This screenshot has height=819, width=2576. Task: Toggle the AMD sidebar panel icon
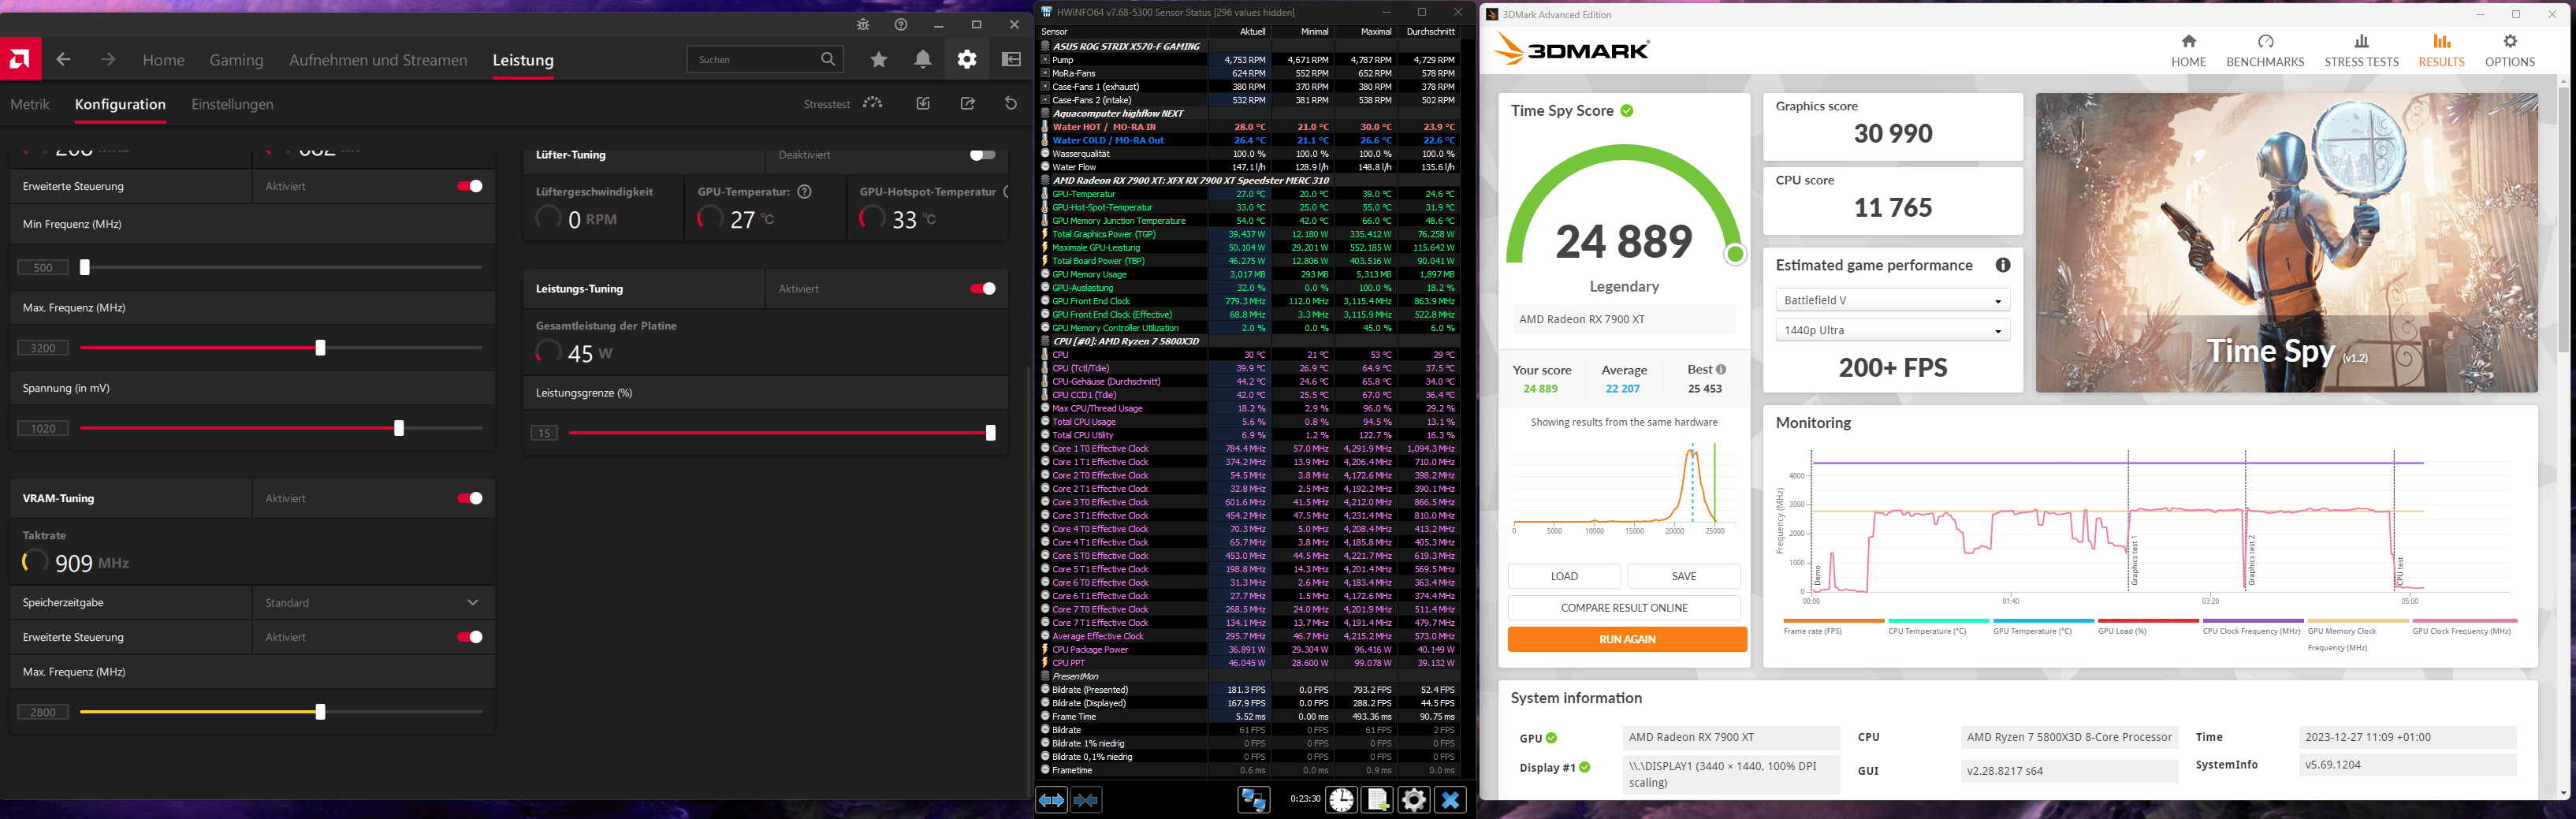click(1011, 60)
